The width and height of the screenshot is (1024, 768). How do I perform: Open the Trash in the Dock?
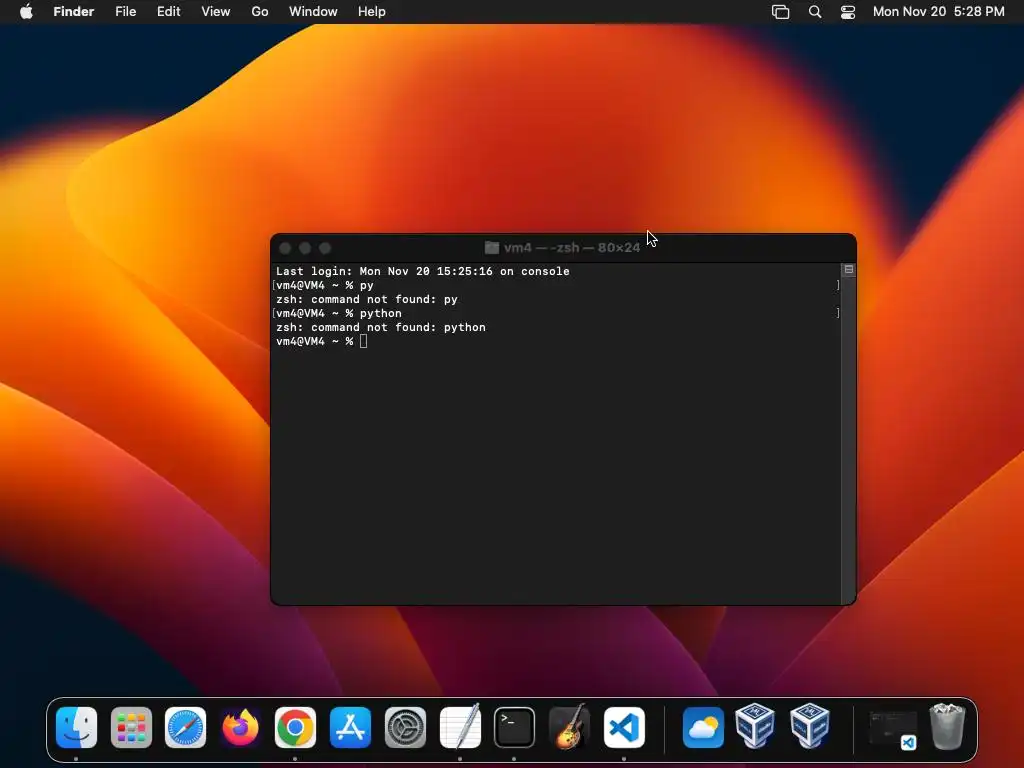[947, 726]
